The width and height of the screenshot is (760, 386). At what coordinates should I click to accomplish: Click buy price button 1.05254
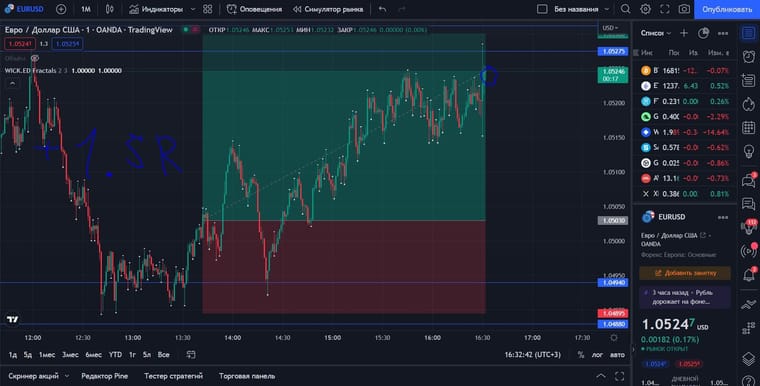click(67, 44)
